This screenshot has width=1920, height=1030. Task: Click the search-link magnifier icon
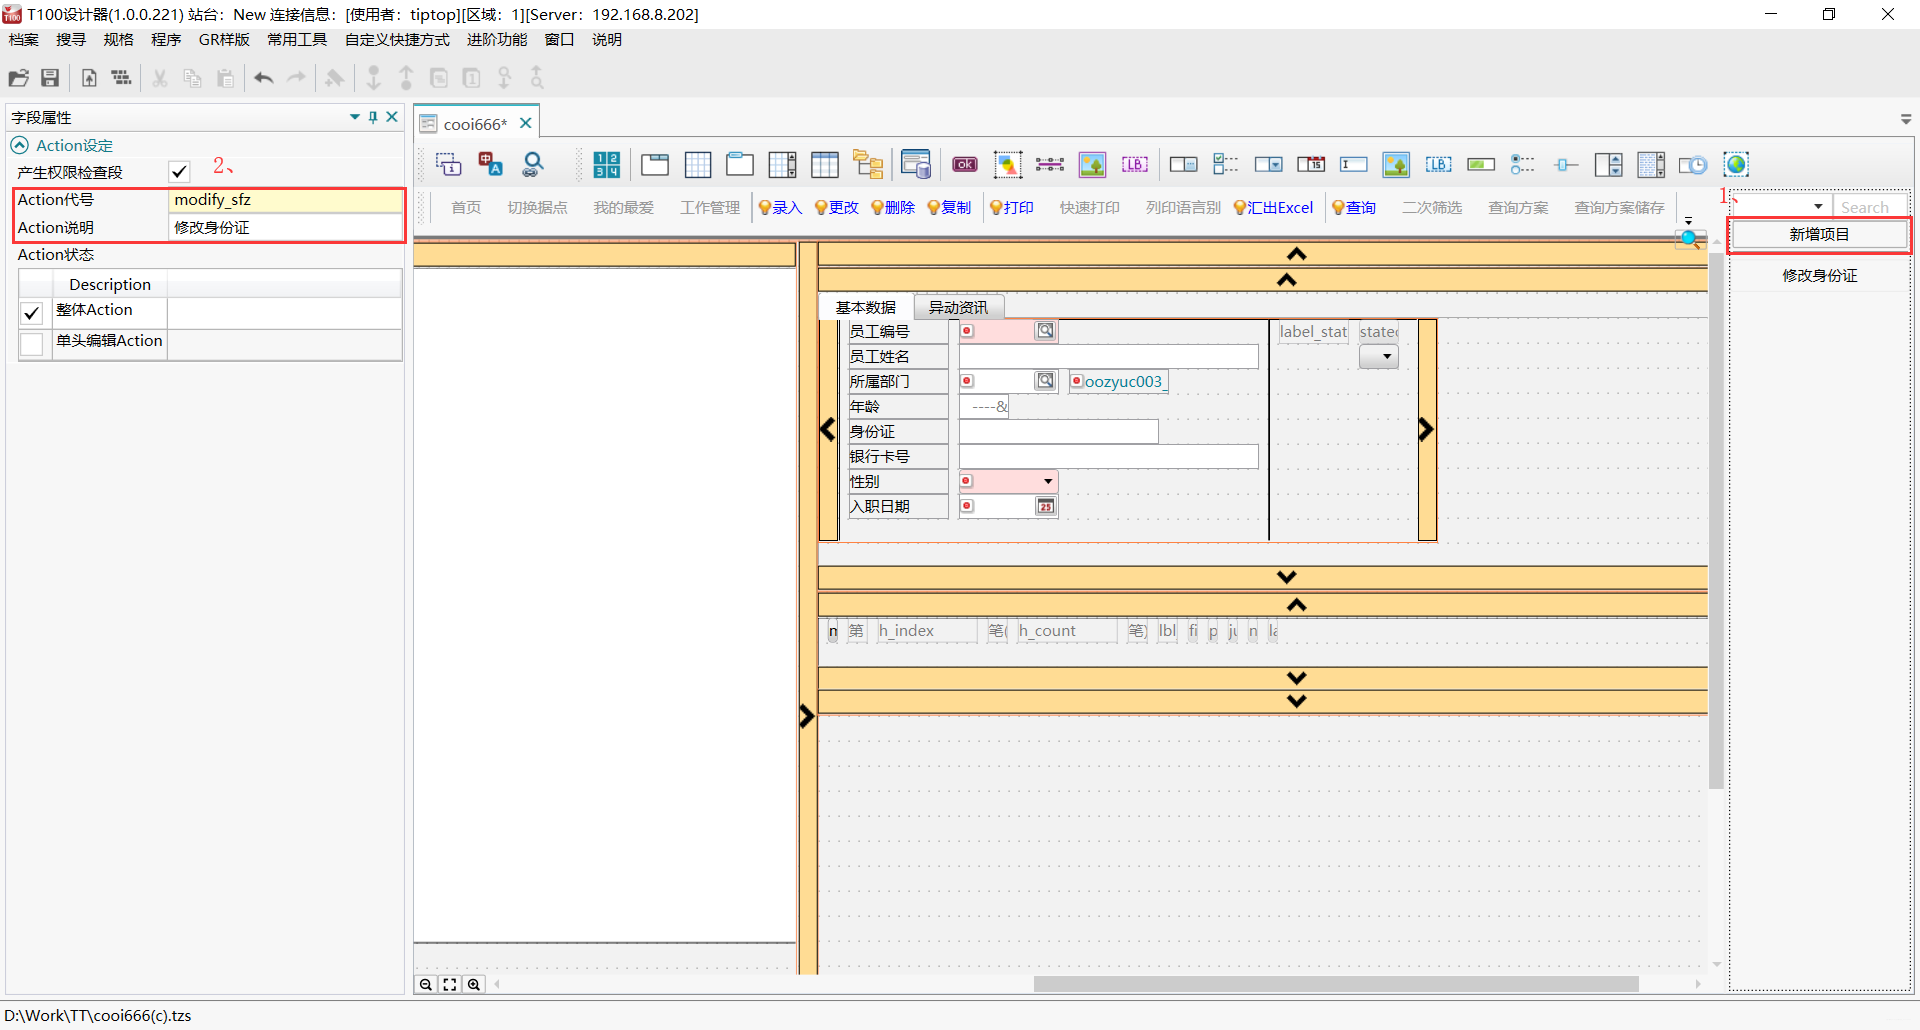pyautogui.click(x=533, y=164)
